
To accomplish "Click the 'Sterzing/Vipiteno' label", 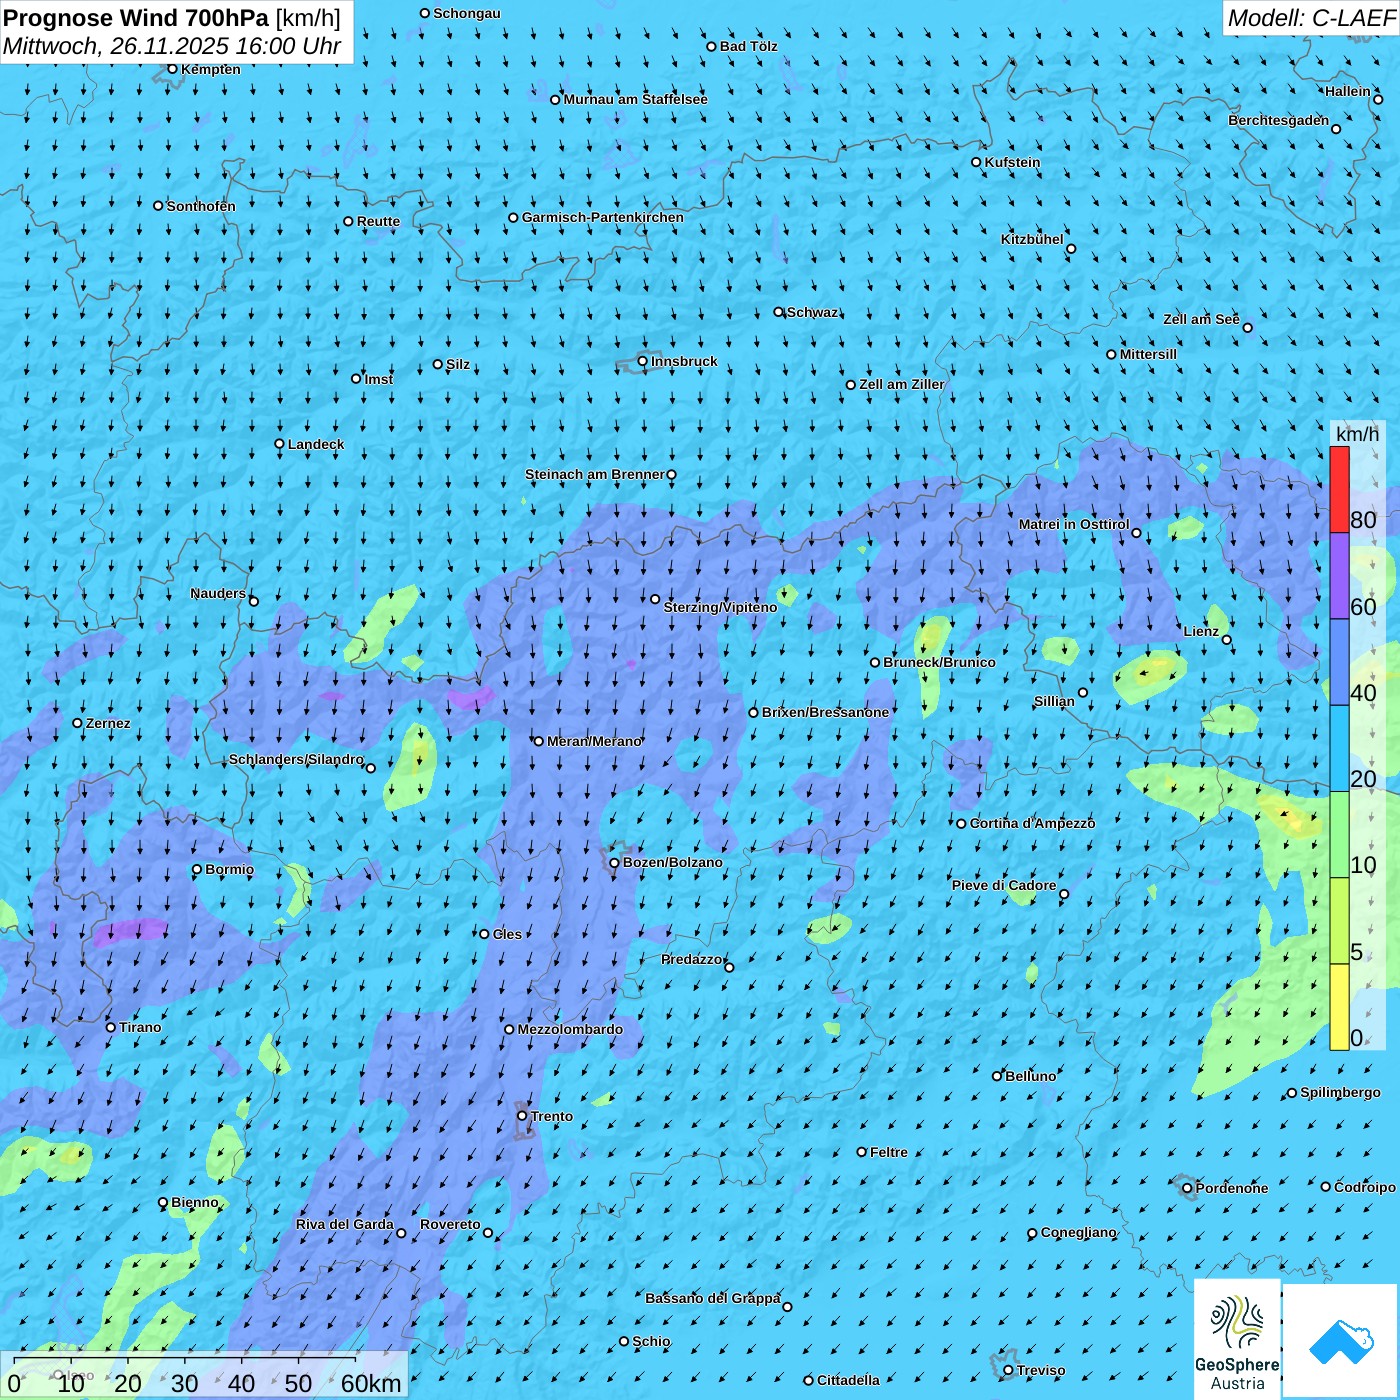I will tap(720, 607).
